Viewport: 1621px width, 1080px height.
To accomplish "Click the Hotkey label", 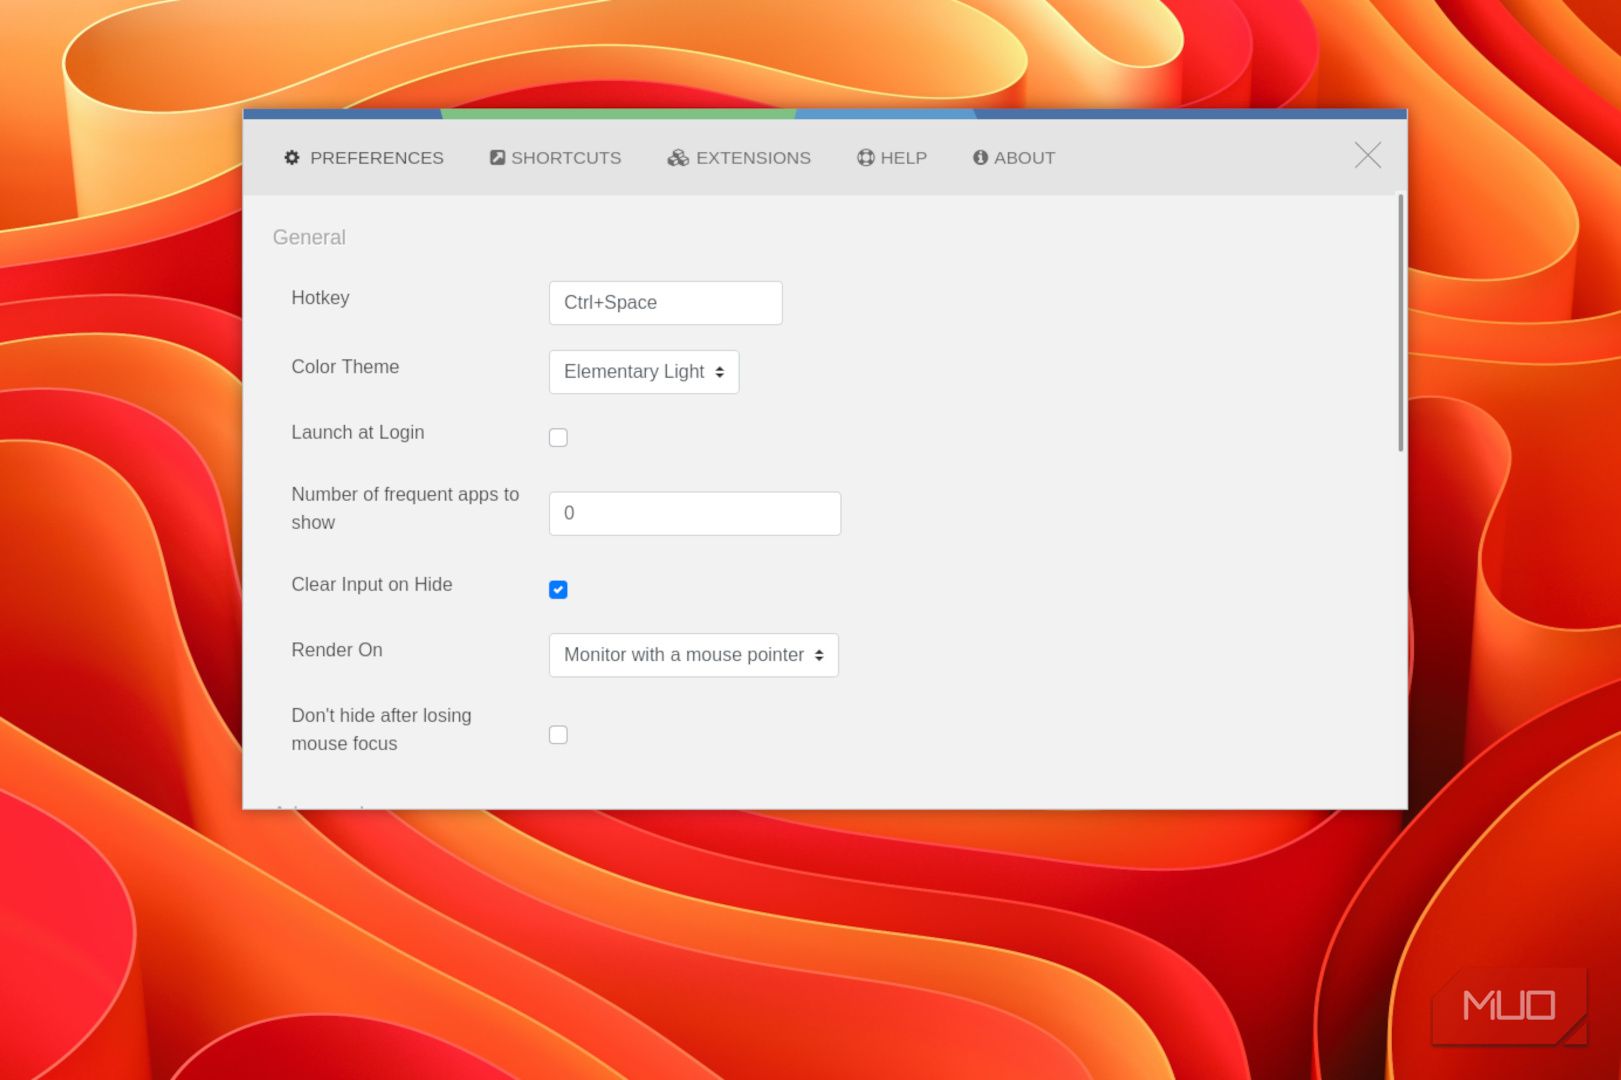I will point(320,298).
